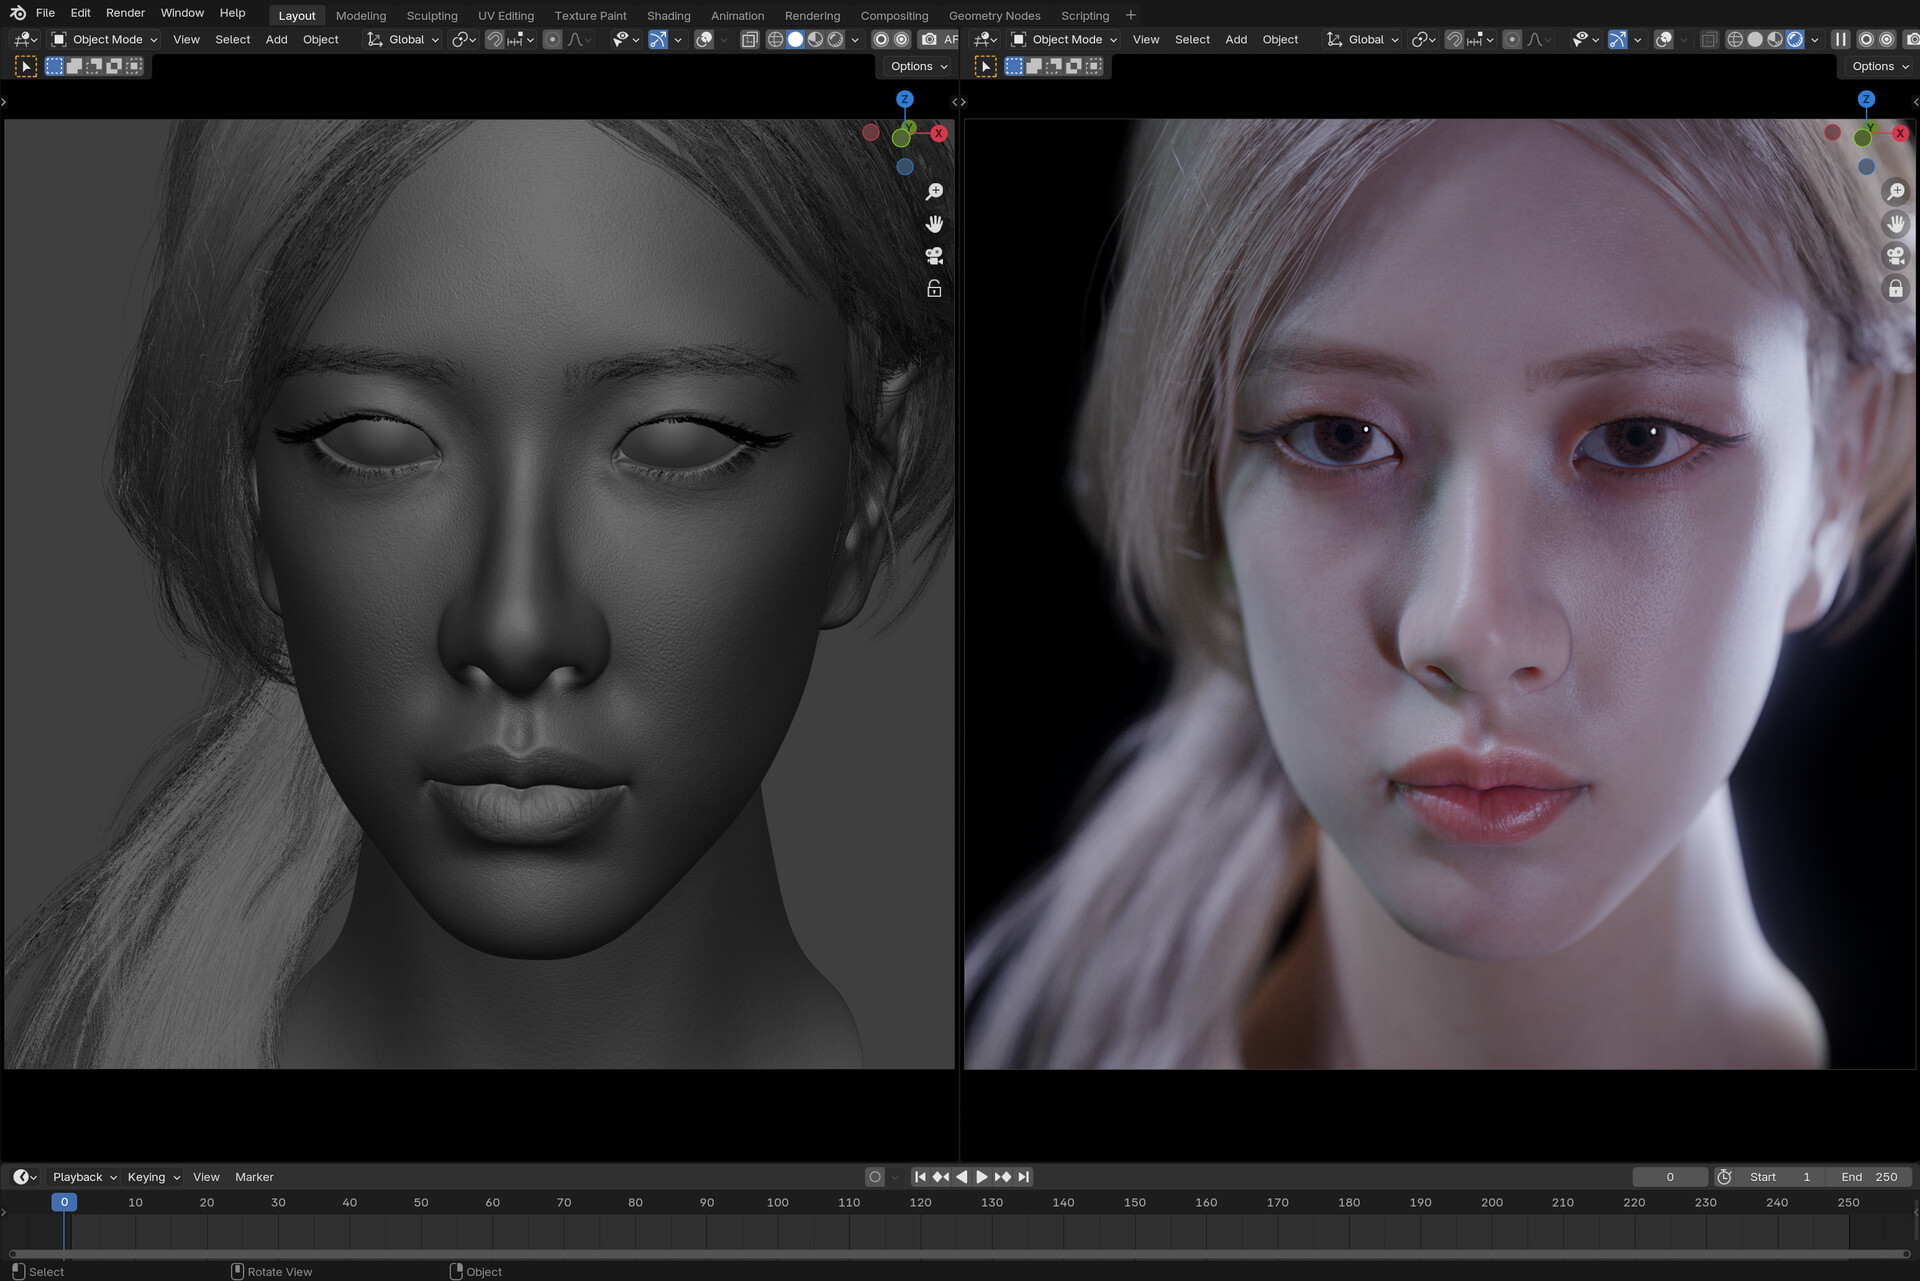Click the Options button in left viewport header
This screenshot has height=1281, width=1920.
click(x=915, y=66)
